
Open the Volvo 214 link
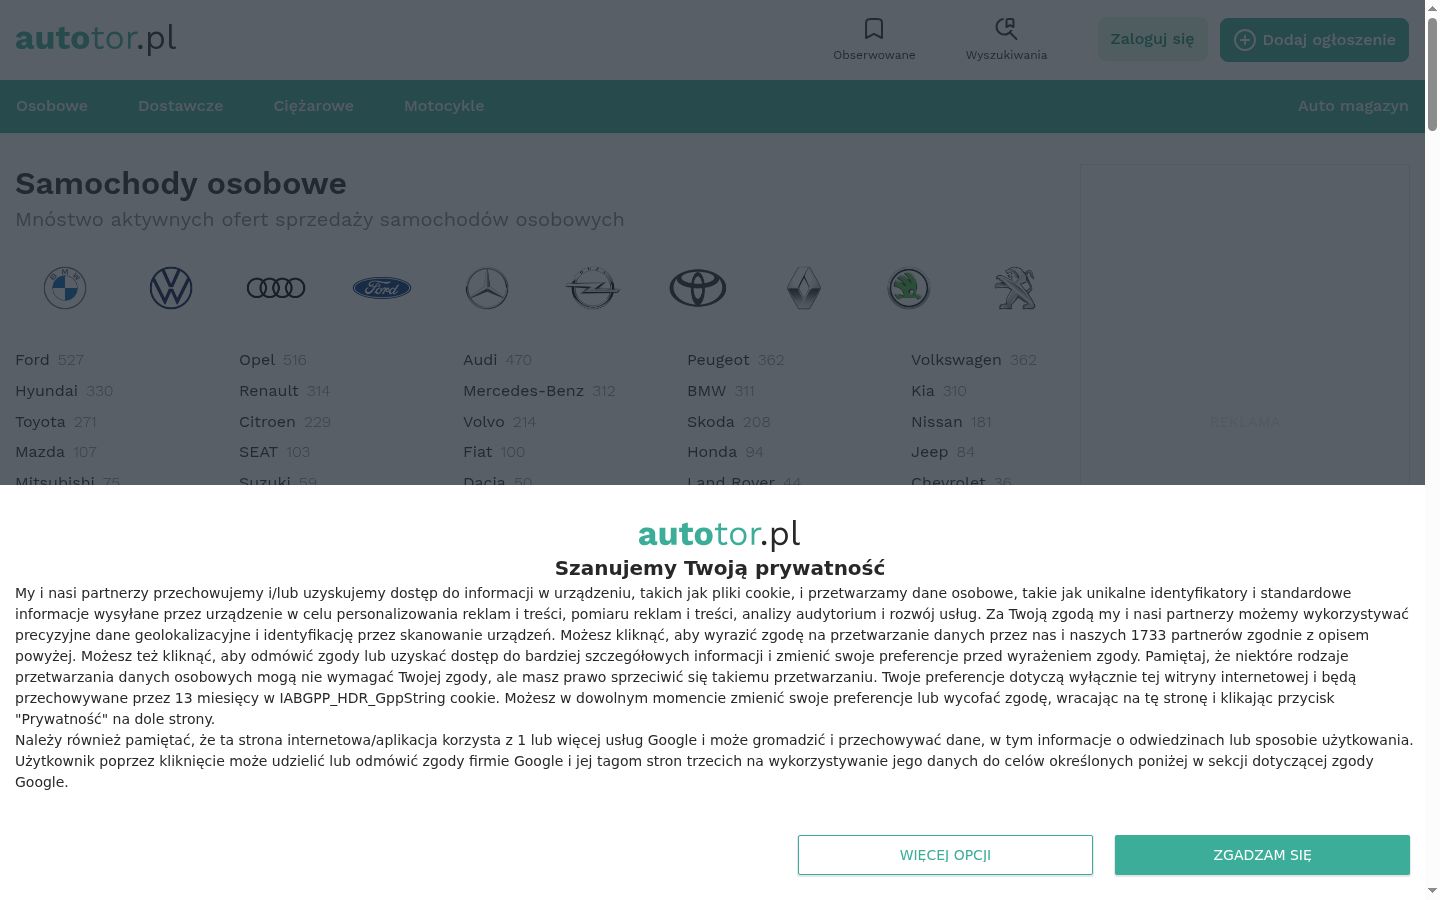(x=499, y=422)
